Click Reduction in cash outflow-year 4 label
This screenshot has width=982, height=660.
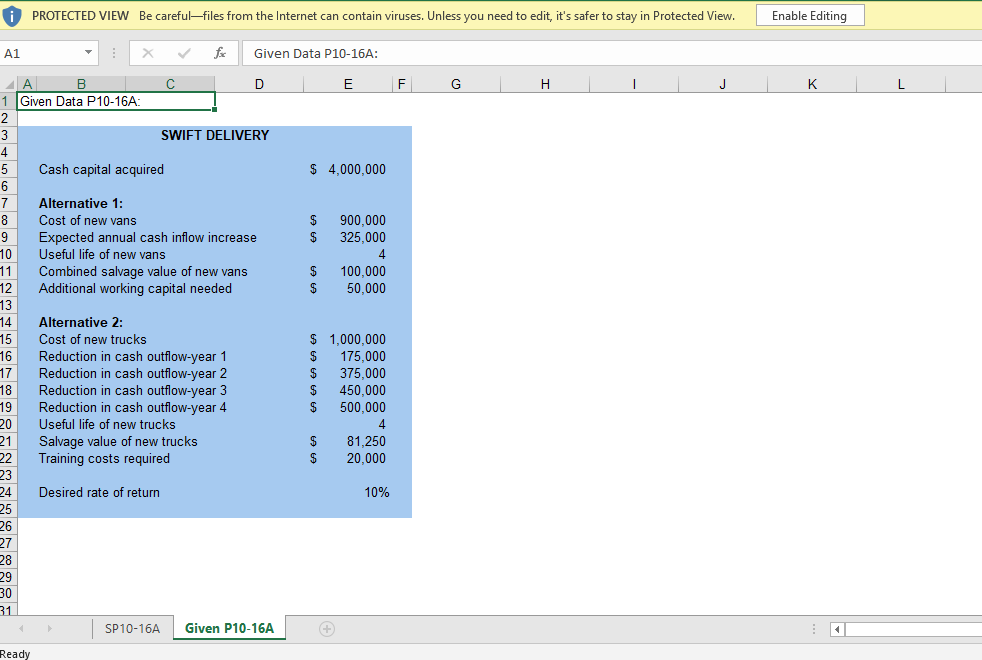pyautogui.click(x=133, y=407)
